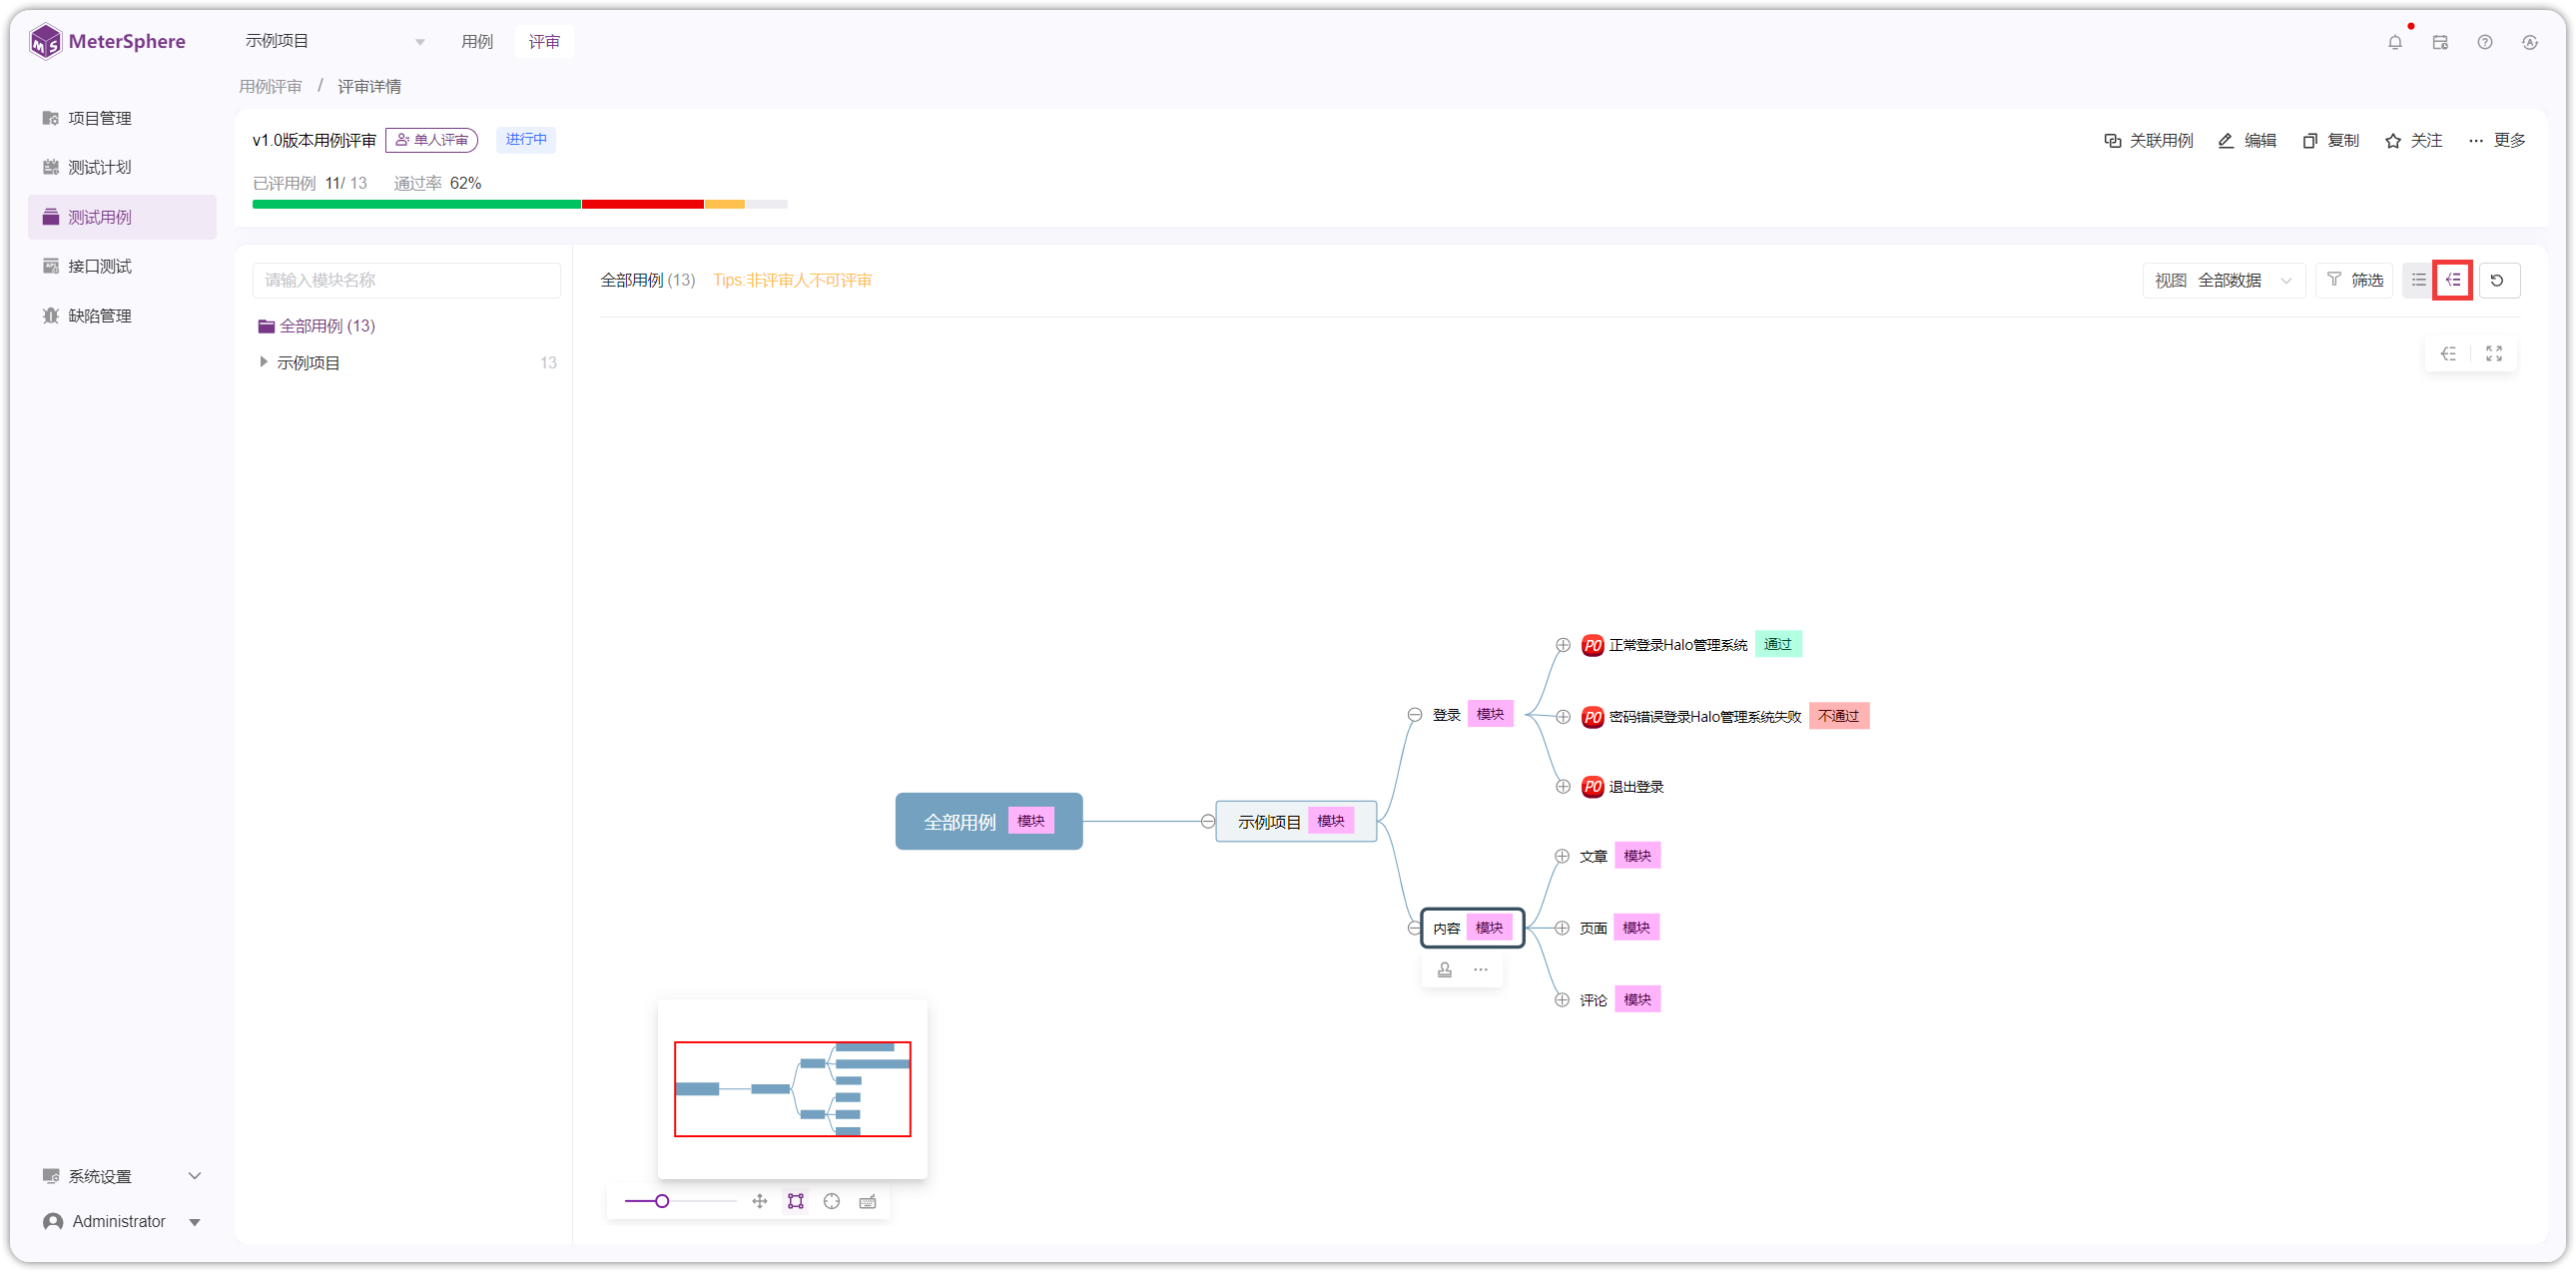
Task: Expand the 评论 module node
Action: point(1561,1000)
